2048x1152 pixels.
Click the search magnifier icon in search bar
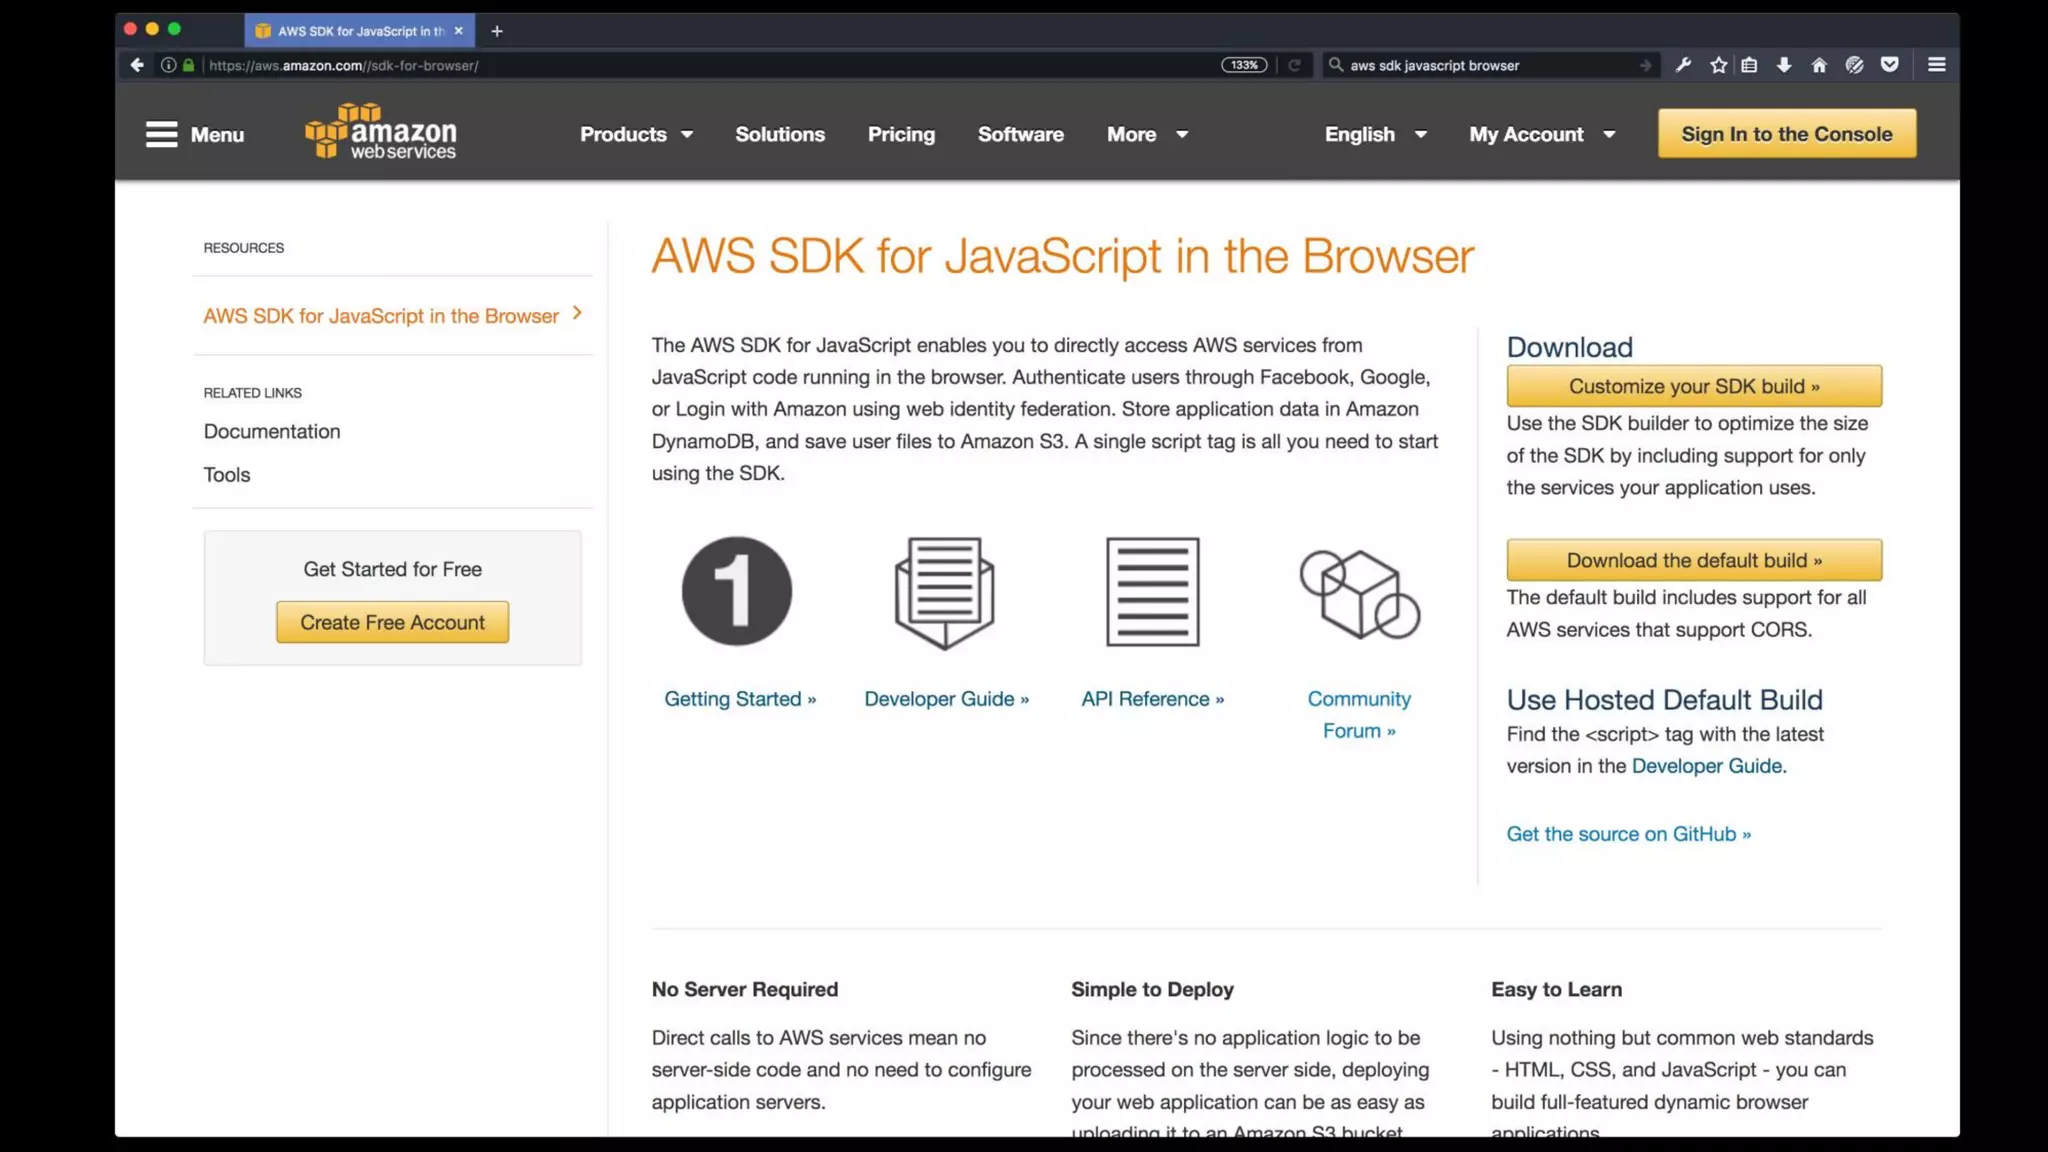[1335, 65]
